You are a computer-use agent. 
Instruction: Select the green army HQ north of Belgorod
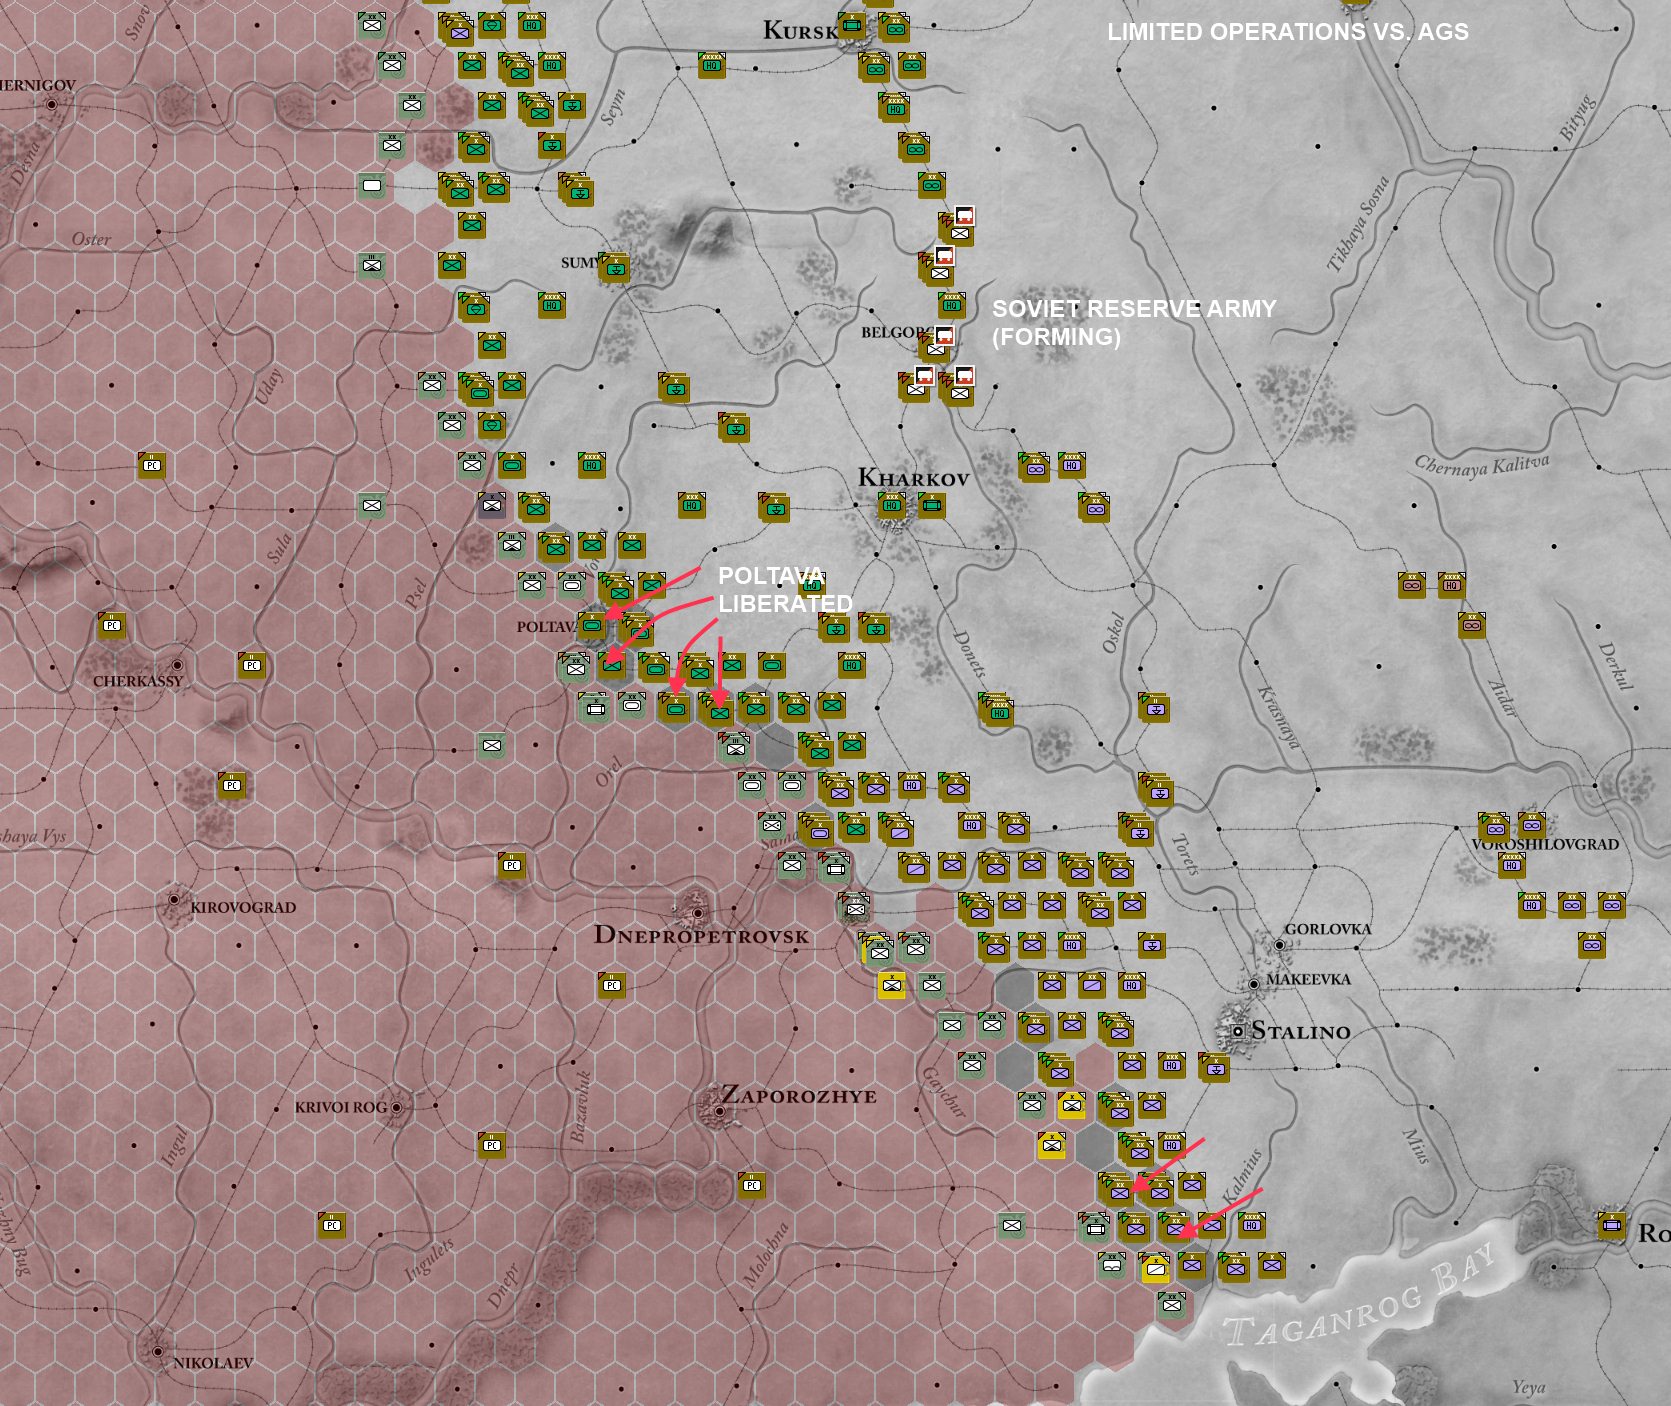pyautogui.click(x=951, y=304)
